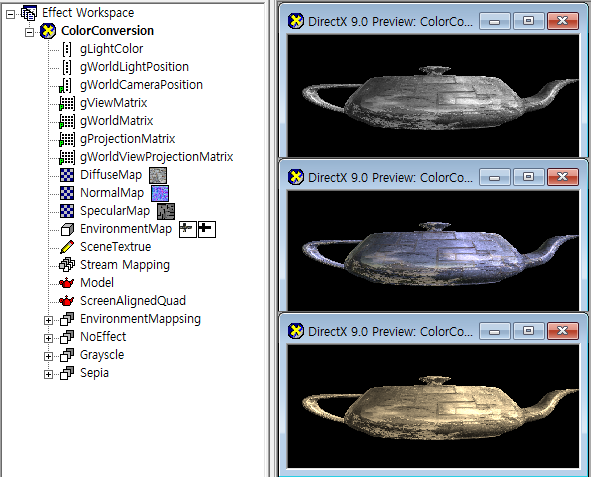Click the gViewMatrix matrix icon
591x477 pixels.
[x=67, y=103]
